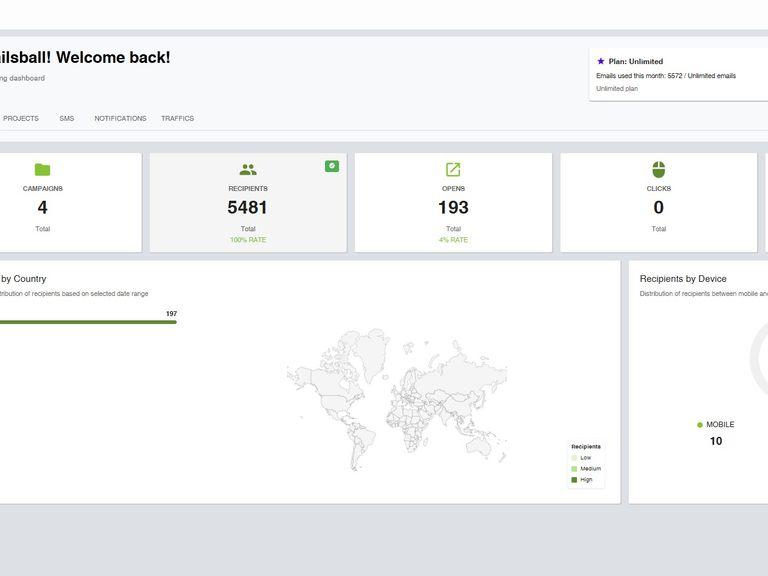Click the Recipients people icon
The image size is (768, 576).
click(248, 169)
